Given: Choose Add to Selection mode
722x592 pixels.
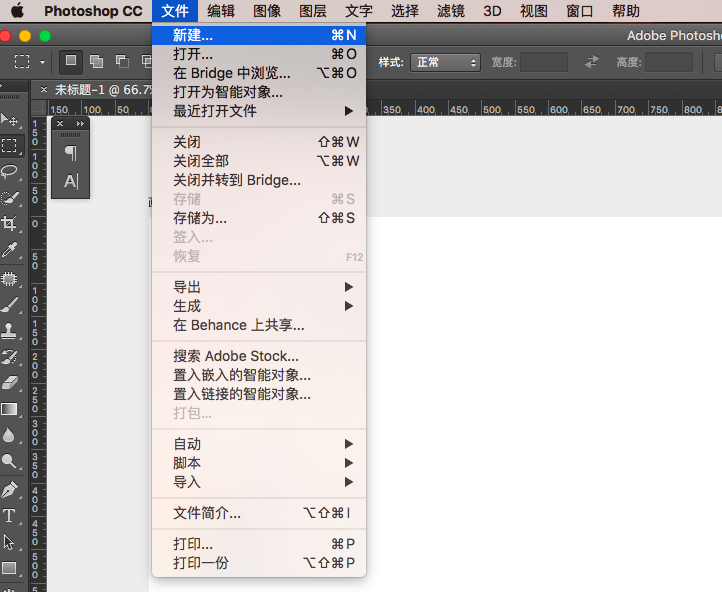Looking at the screenshot, I should (96, 62).
